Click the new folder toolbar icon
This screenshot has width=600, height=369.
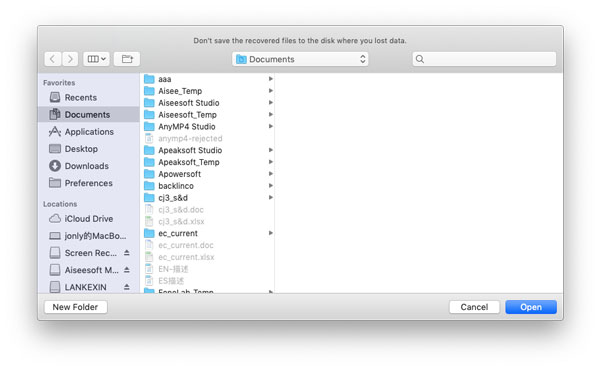[127, 59]
